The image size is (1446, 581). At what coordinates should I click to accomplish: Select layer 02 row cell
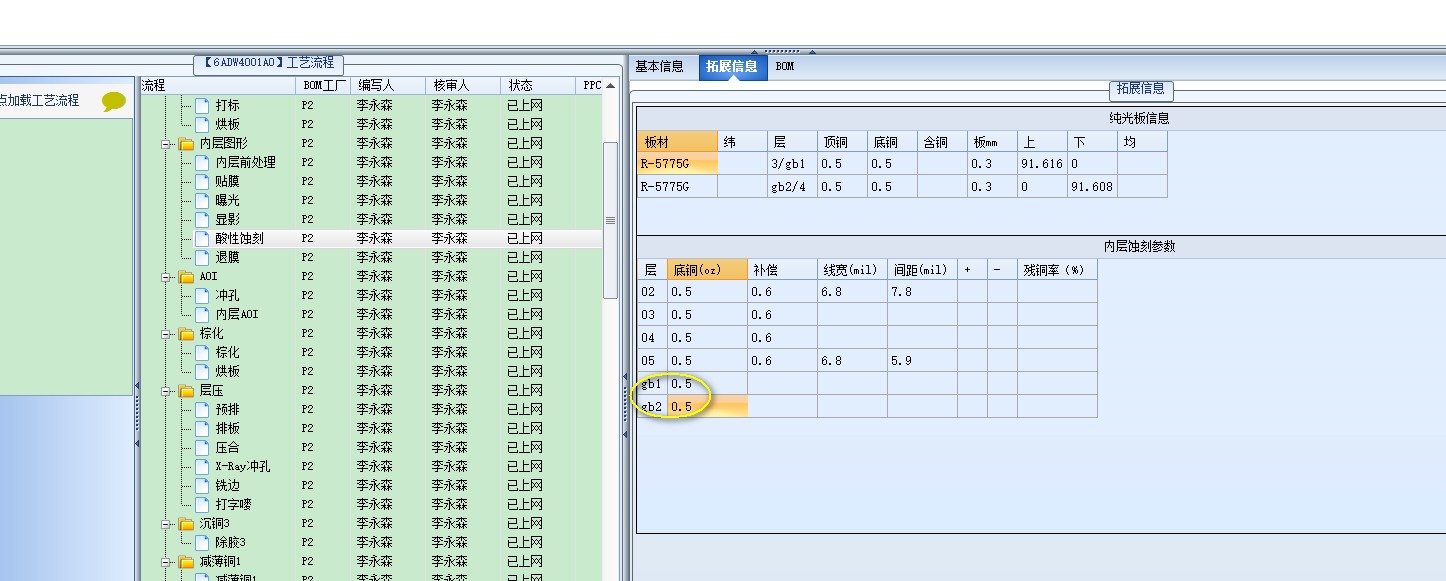click(x=652, y=291)
